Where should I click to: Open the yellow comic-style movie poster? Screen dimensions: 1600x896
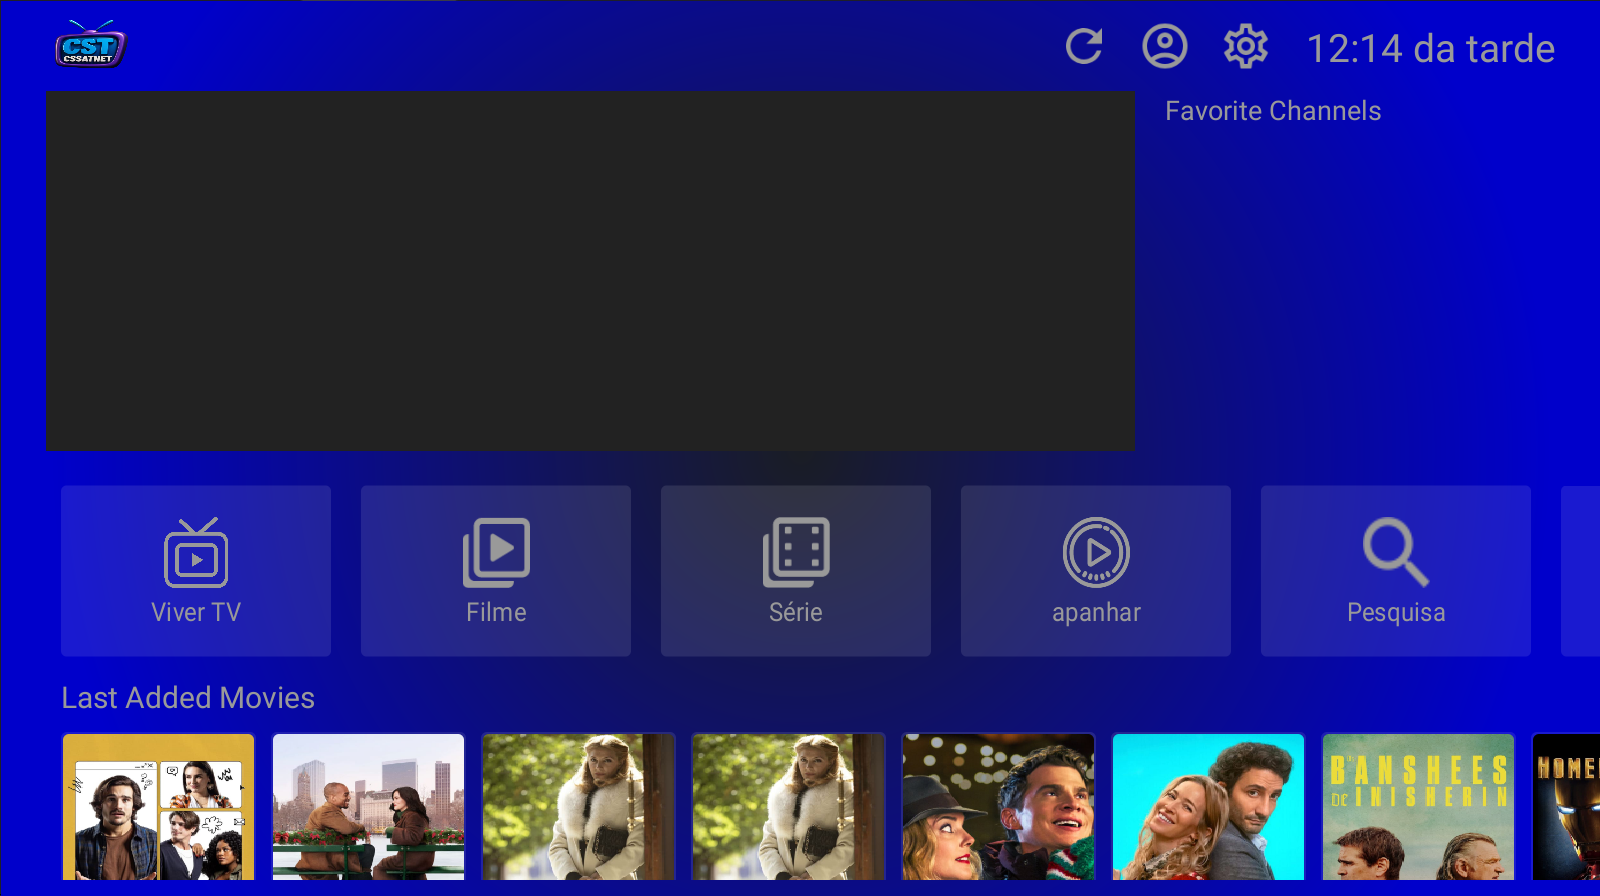pyautogui.click(x=159, y=807)
